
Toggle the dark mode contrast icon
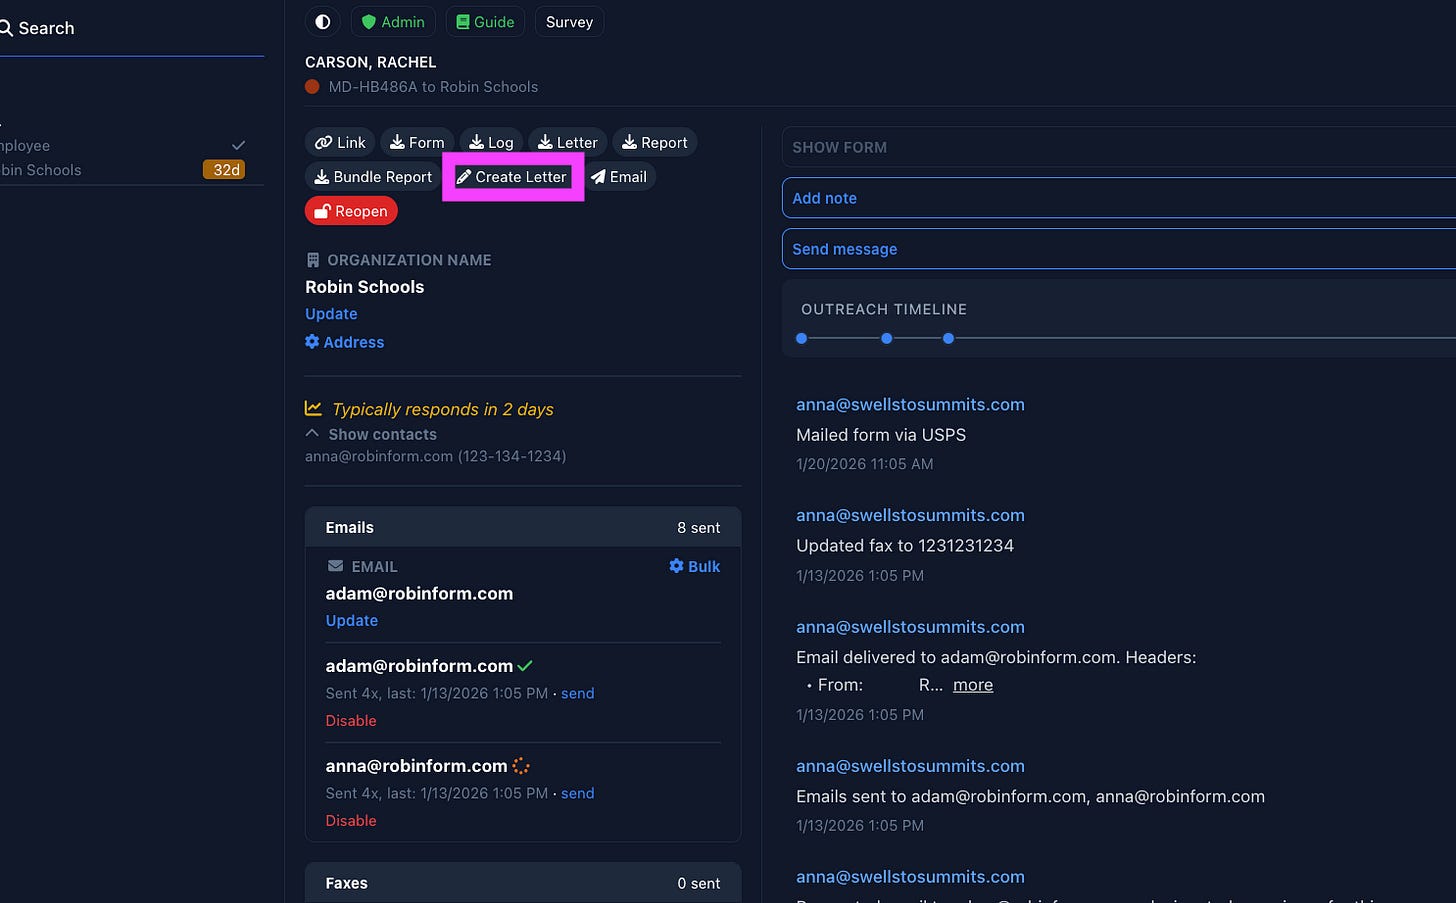click(x=323, y=22)
